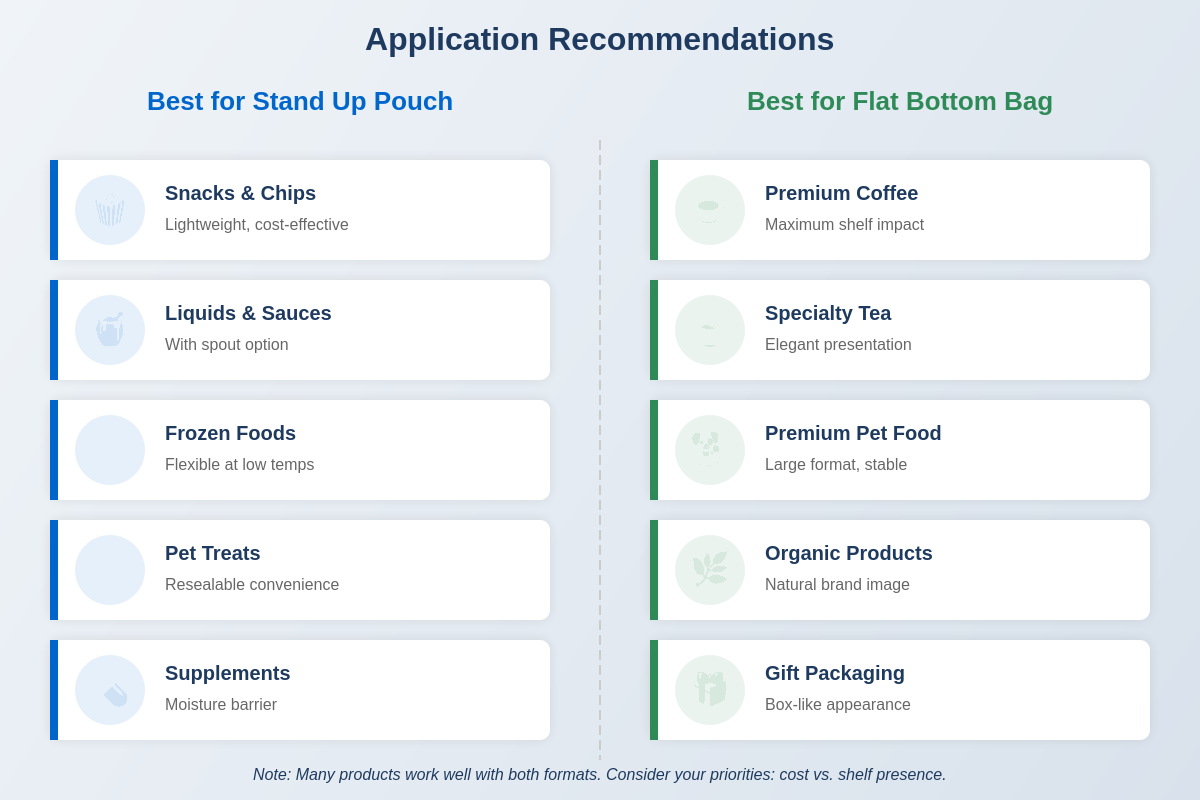Open the Frozen Foods card title
Image resolution: width=1200 pixels, height=800 pixels.
click(x=230, y=433)
